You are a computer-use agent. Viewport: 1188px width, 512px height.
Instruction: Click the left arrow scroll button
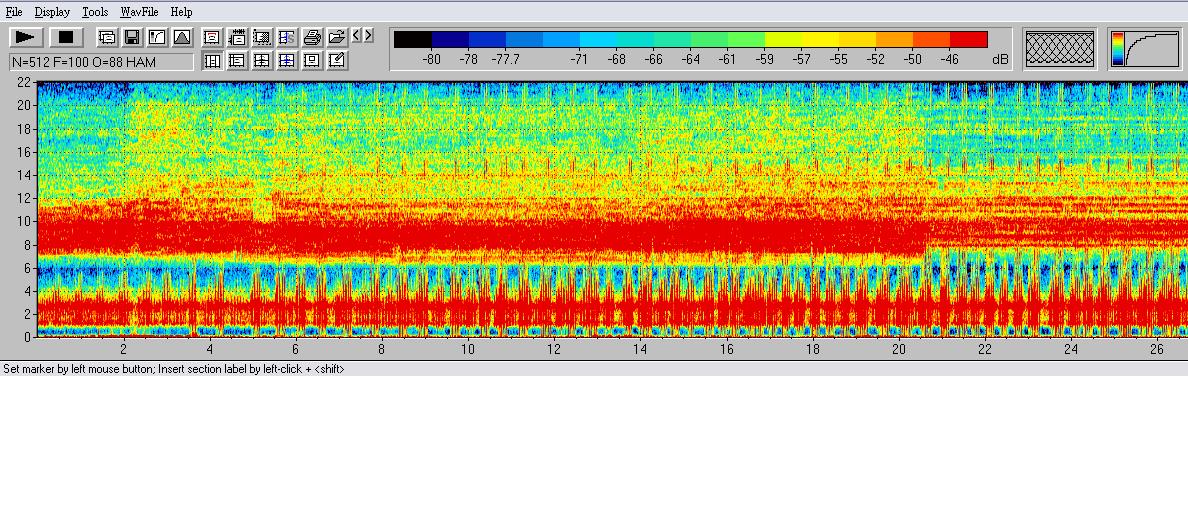point(357,36)
